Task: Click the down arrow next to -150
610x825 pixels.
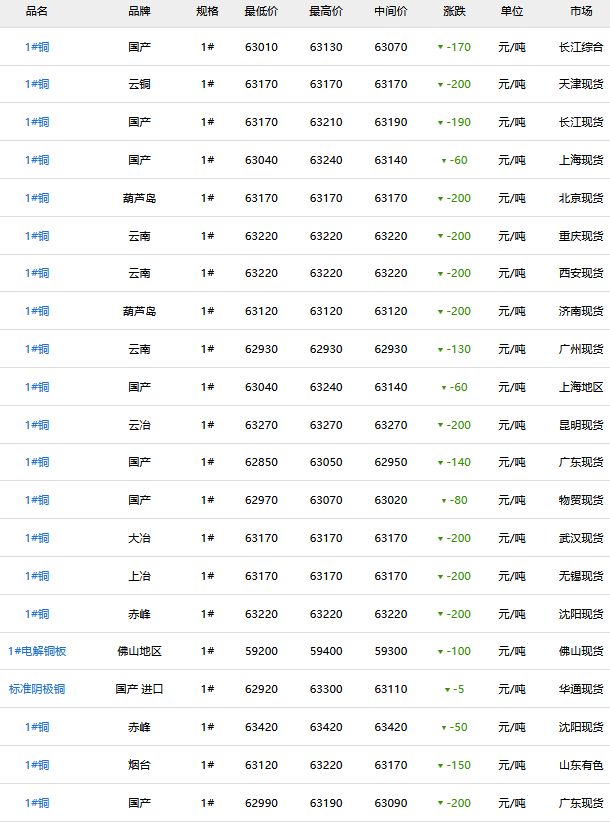Action: click(440, 766)
